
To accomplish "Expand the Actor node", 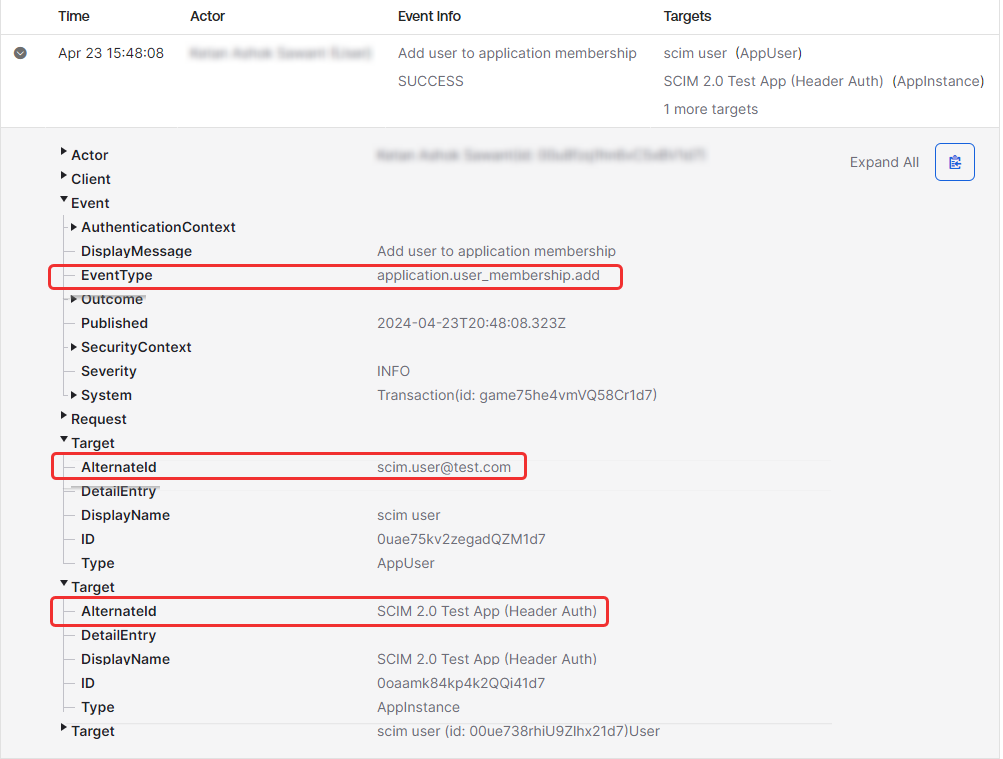I will click(65, 153).
